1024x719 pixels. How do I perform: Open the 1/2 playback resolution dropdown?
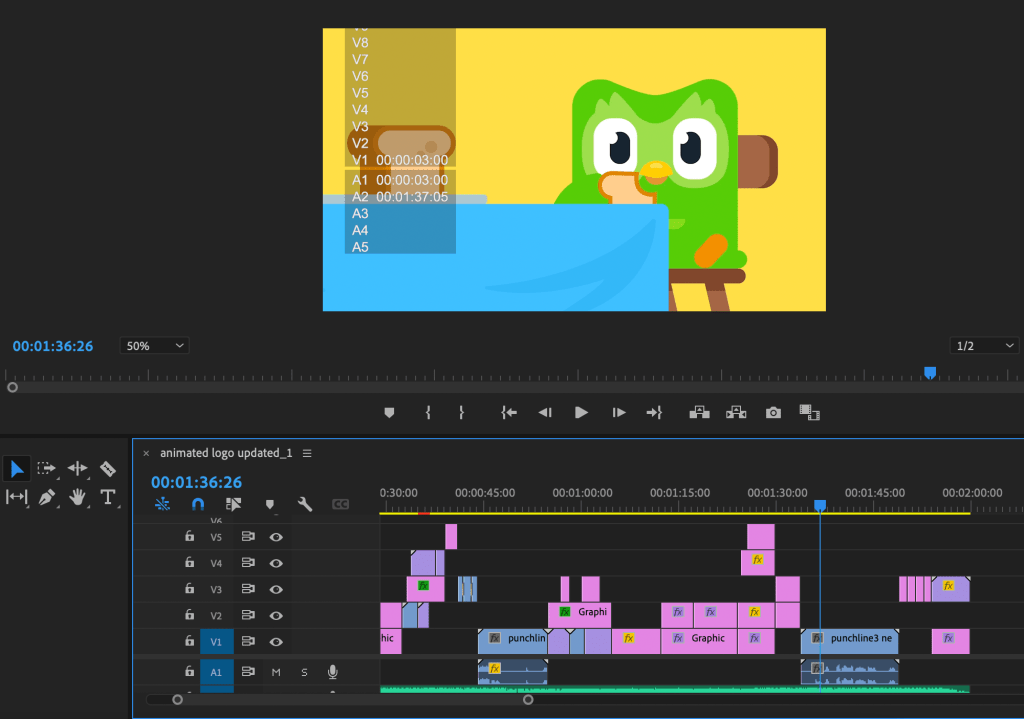(984, 346)
